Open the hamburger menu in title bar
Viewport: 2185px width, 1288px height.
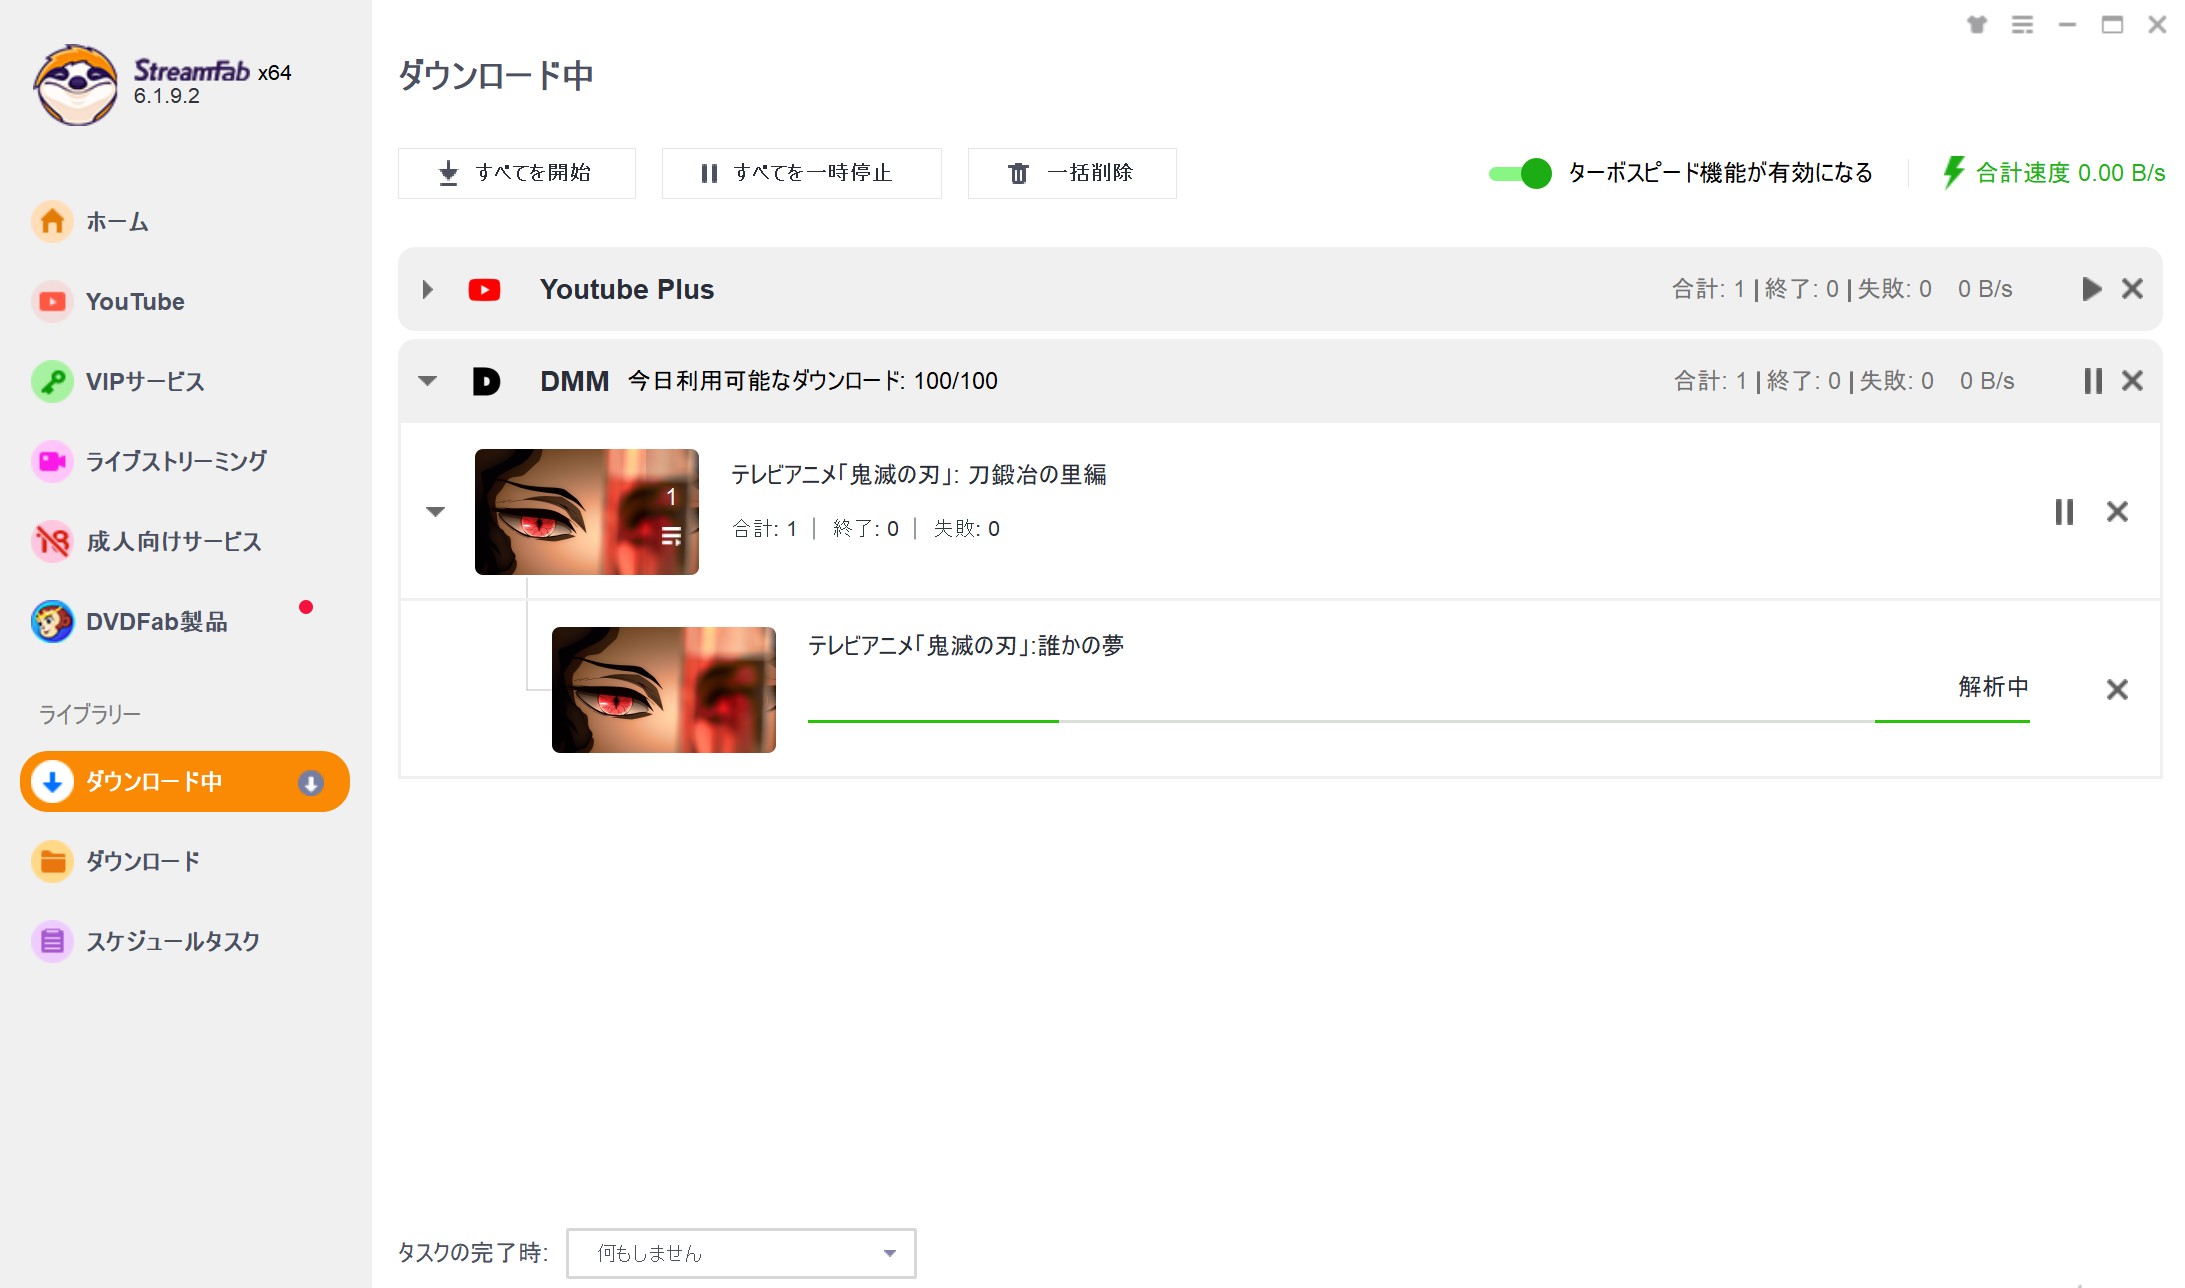2022,25
